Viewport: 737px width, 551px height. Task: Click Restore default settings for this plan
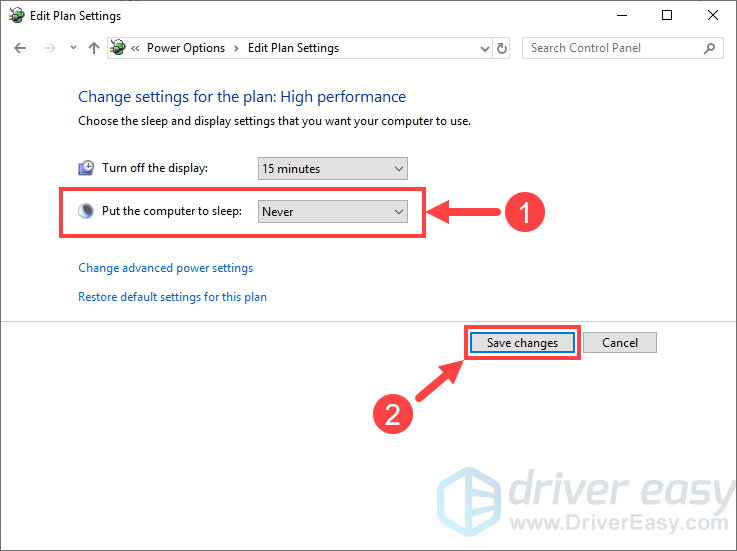(172, 297)
